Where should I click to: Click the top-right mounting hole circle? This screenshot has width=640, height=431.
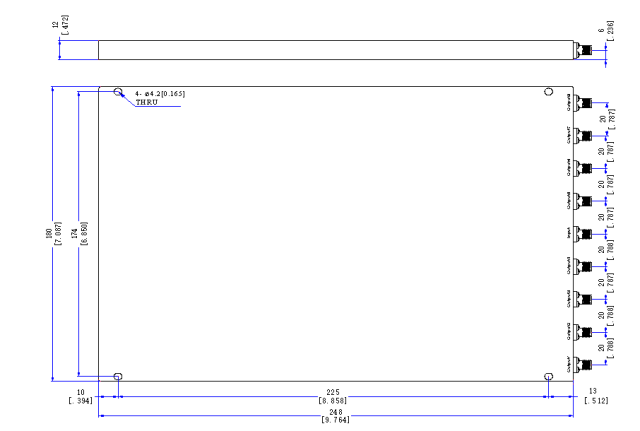[x=549, y=91]
